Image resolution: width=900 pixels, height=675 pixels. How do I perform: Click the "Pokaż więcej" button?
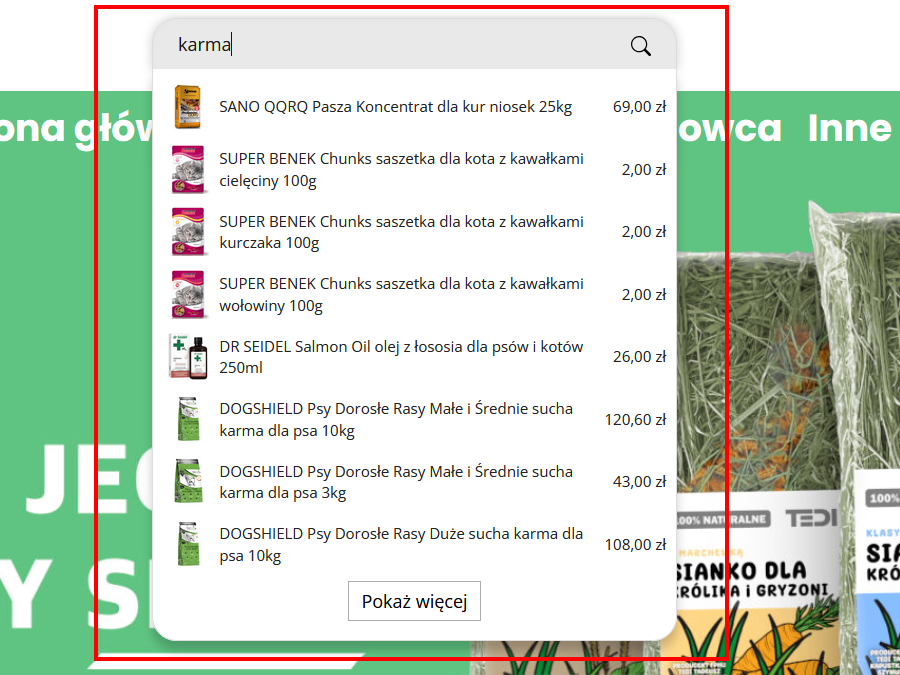pos(414,601)
